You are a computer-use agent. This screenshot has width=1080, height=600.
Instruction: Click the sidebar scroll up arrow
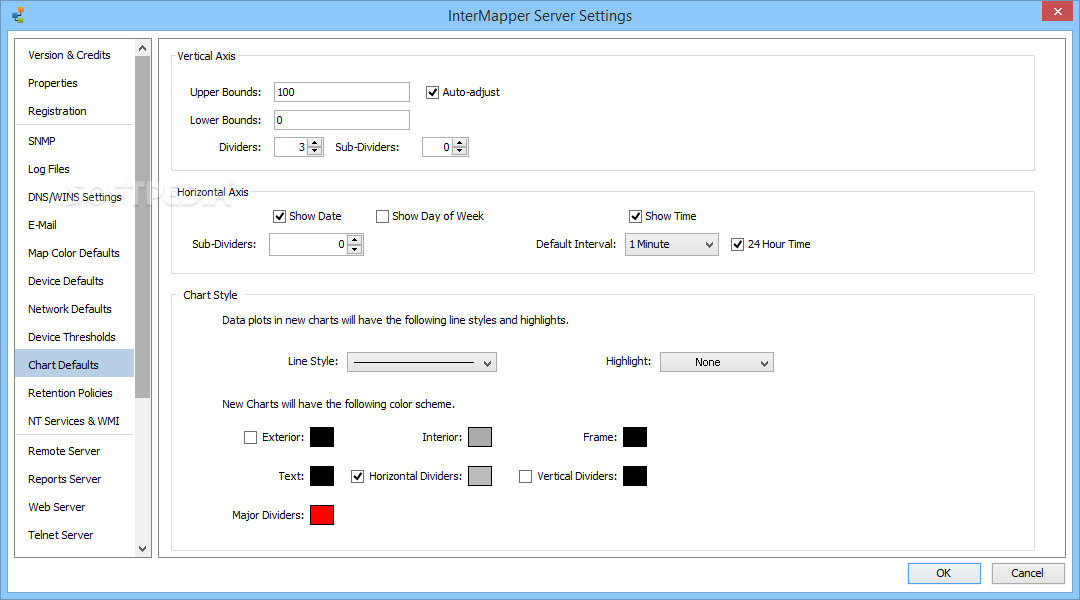pyautogui.click(x=143, y=48)
